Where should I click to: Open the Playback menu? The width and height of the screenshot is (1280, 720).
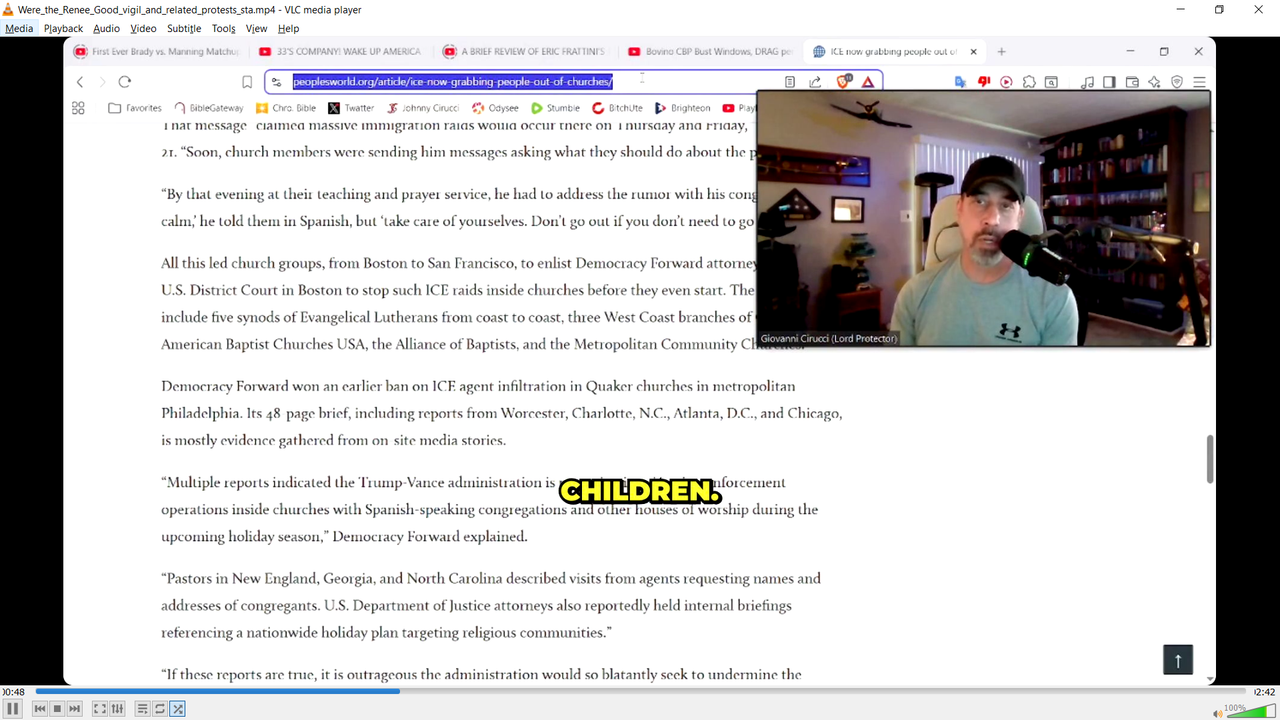coord(63,29)
